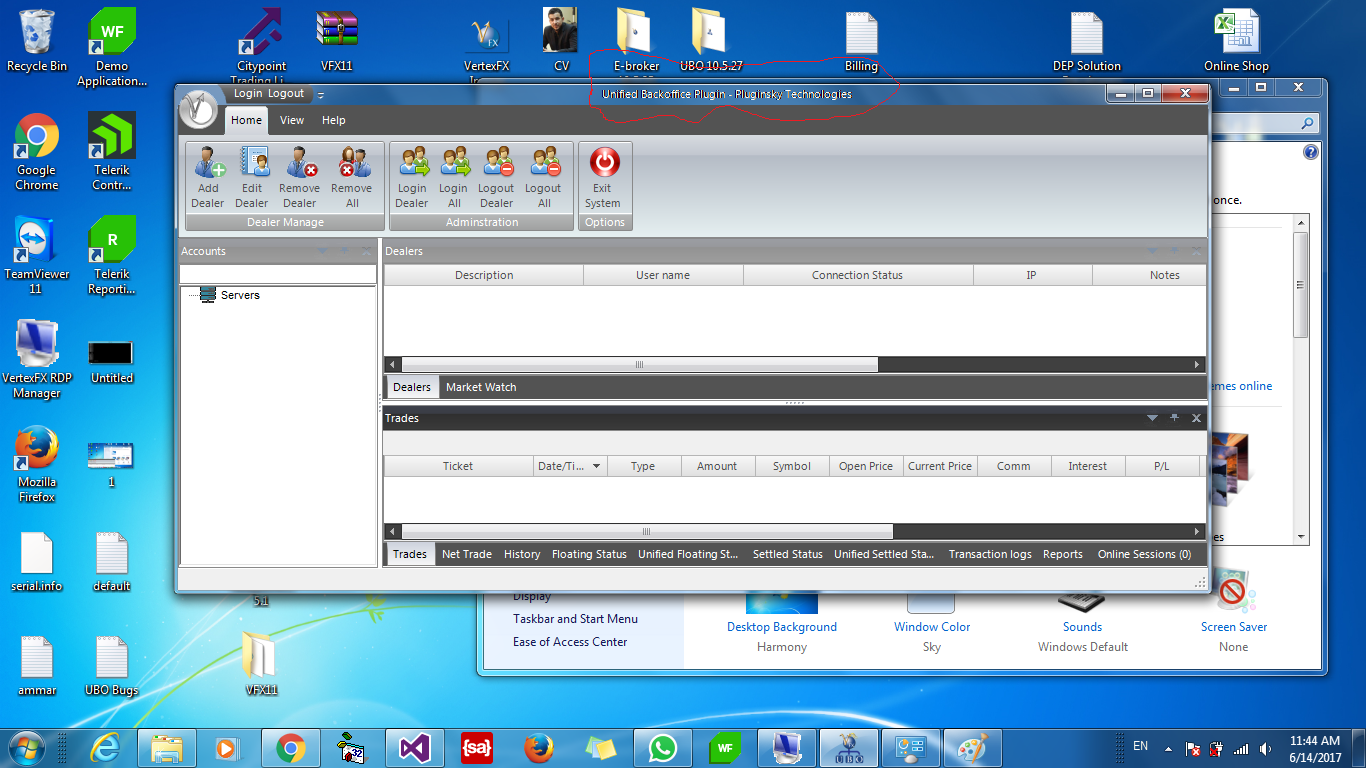Open Paint from the taskbar
The width and height of the screenshot is (1366, 768).
click(x=972, y=748)
